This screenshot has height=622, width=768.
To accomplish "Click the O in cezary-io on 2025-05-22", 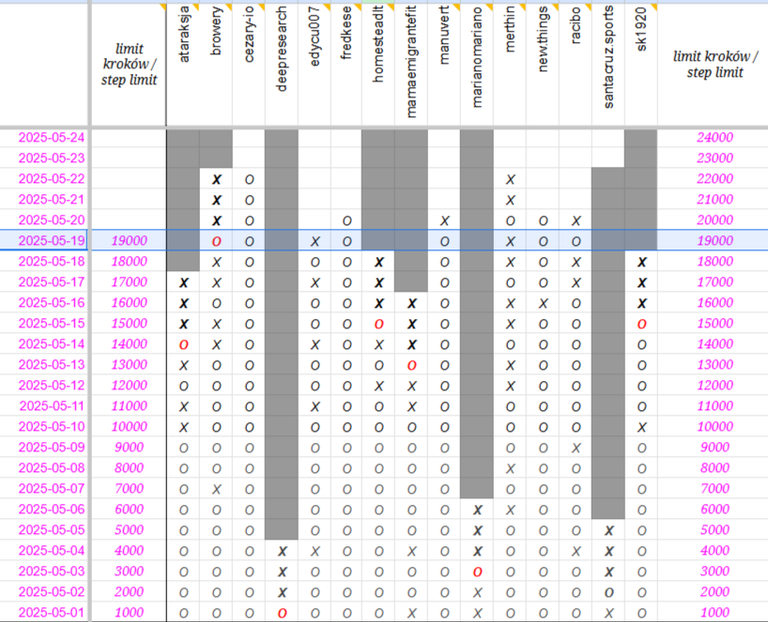I will point(249,179).
